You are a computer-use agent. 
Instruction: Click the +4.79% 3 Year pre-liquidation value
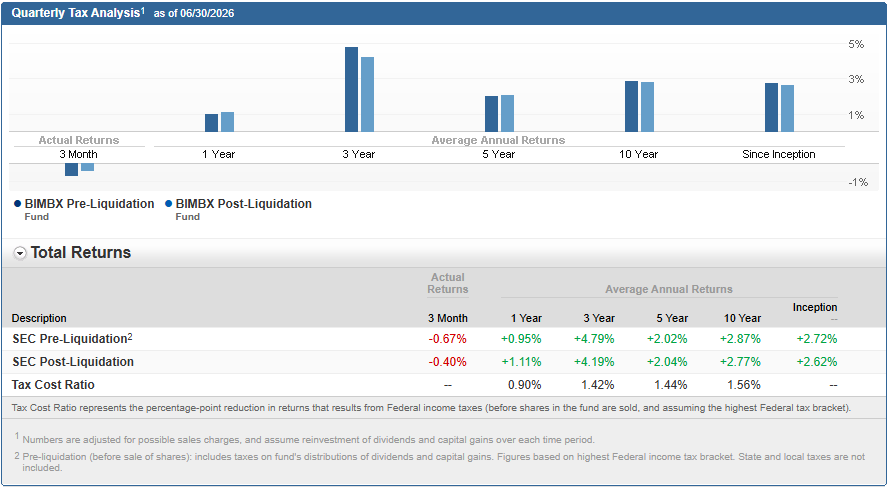[594, 339]
